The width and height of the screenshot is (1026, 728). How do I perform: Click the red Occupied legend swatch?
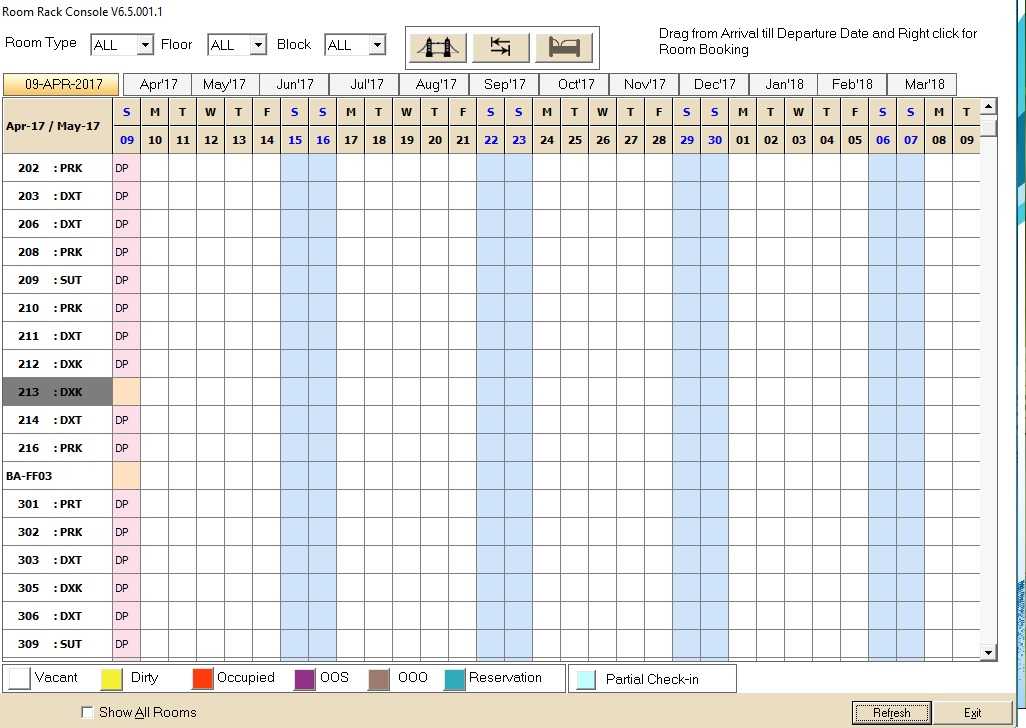coord(203,679)
